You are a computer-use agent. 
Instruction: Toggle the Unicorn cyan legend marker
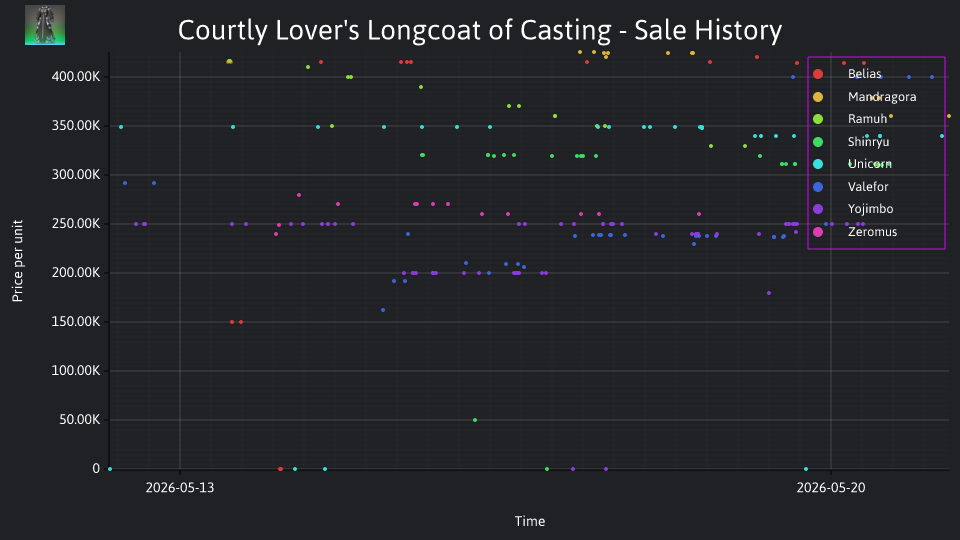[x=817, y=164]
